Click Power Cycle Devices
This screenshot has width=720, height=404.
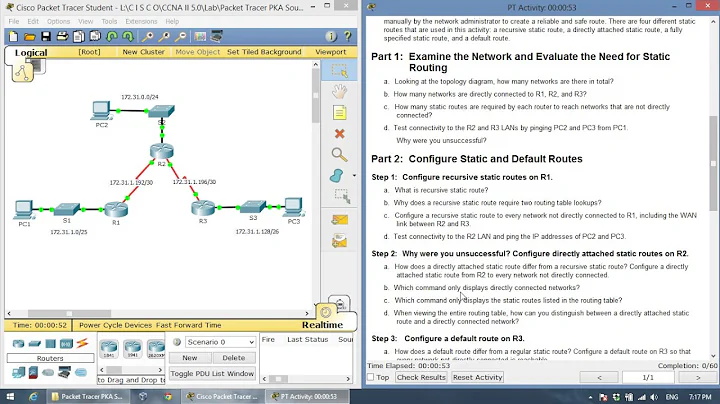[x=117, y=325]
